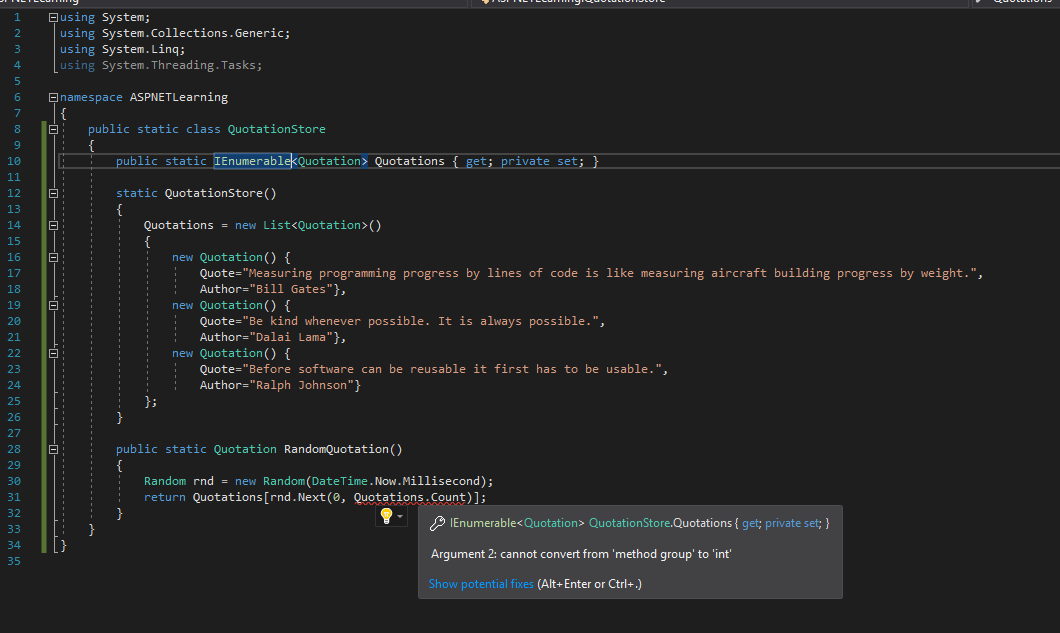Click the Show potential fixes link

point(483,582)
